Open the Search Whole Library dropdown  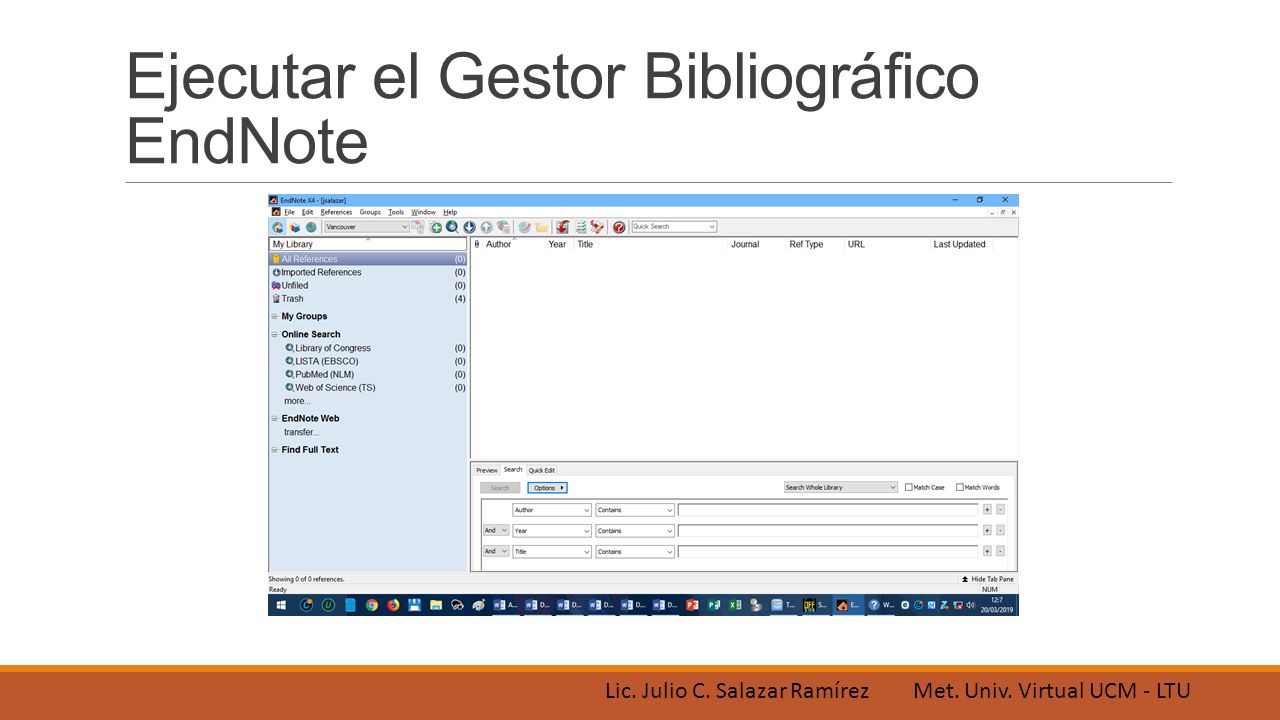click(841, 487)
